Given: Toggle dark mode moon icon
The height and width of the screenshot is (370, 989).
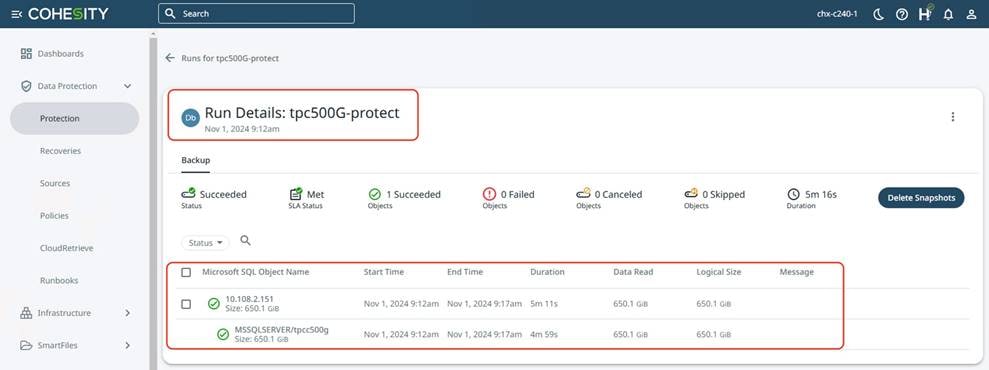Looking at the screenshot, I should (x=879, y=14).
